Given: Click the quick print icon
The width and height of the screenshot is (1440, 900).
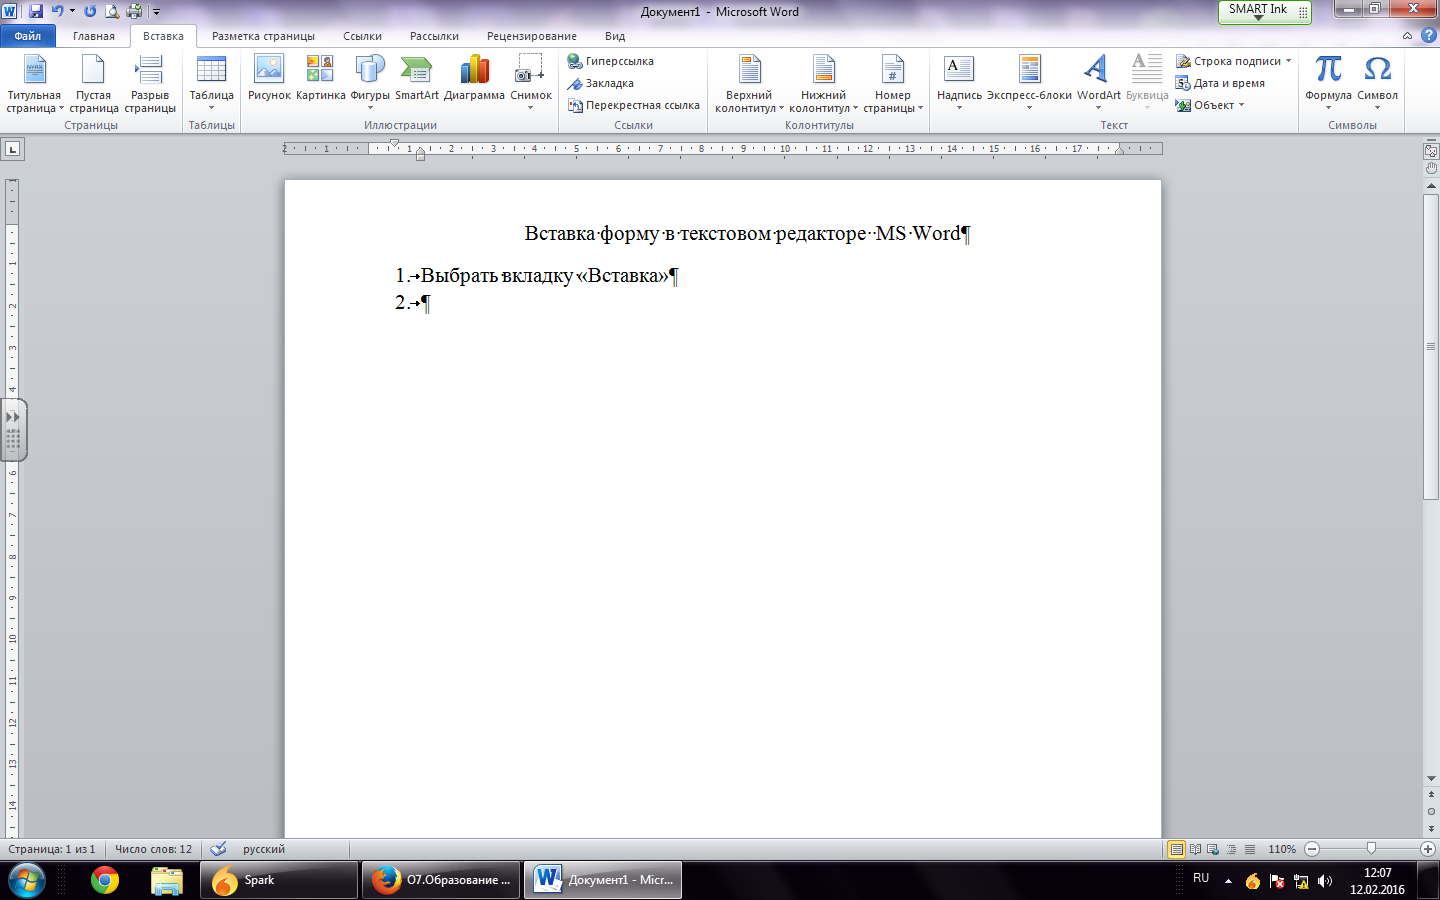Looking at the screenshot, I should 134,11.
